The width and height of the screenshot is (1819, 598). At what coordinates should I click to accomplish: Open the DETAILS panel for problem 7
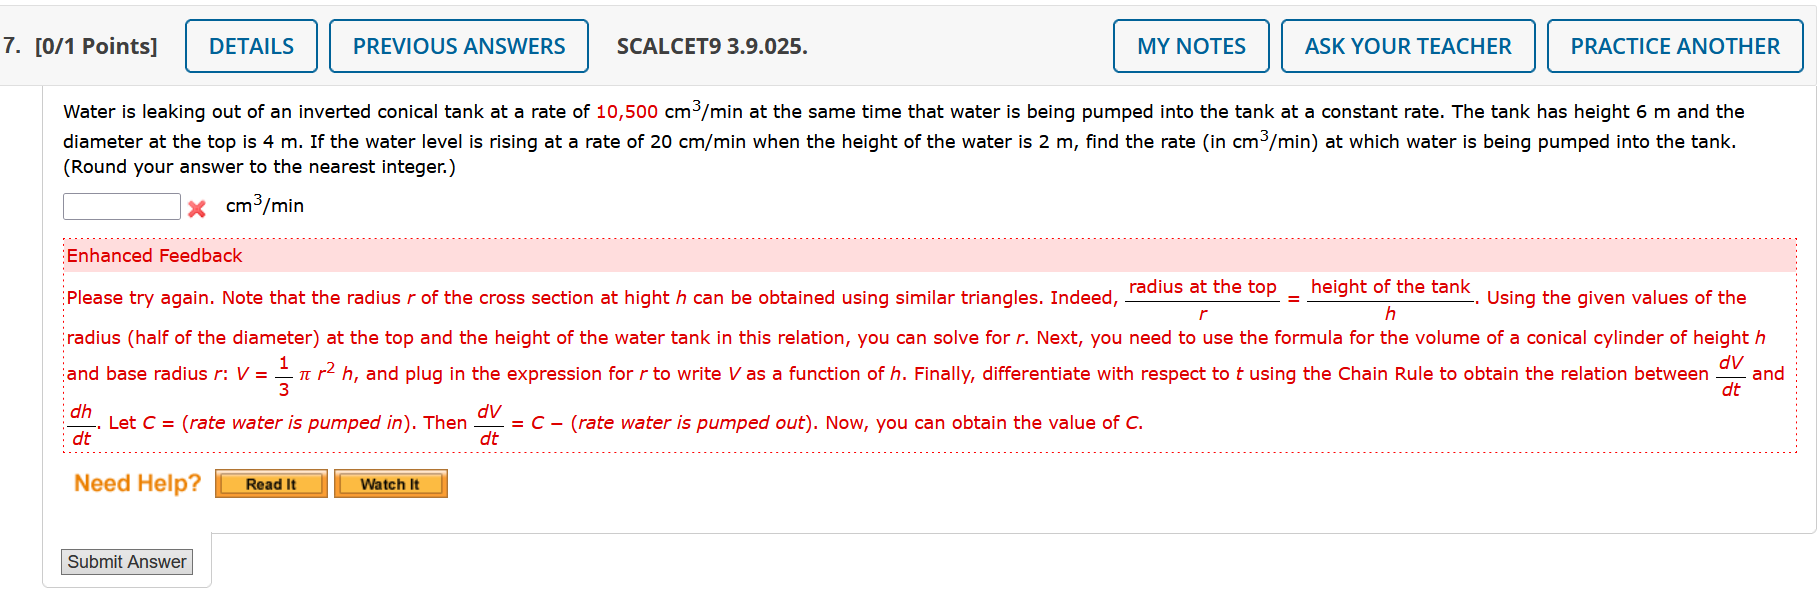[x=250, y=45]
